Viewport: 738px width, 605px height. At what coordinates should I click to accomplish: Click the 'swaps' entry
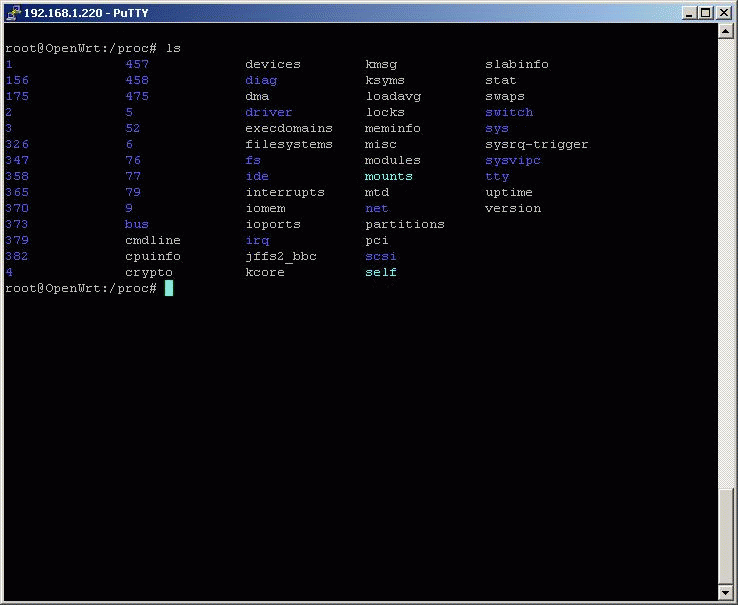pos(505,97)
